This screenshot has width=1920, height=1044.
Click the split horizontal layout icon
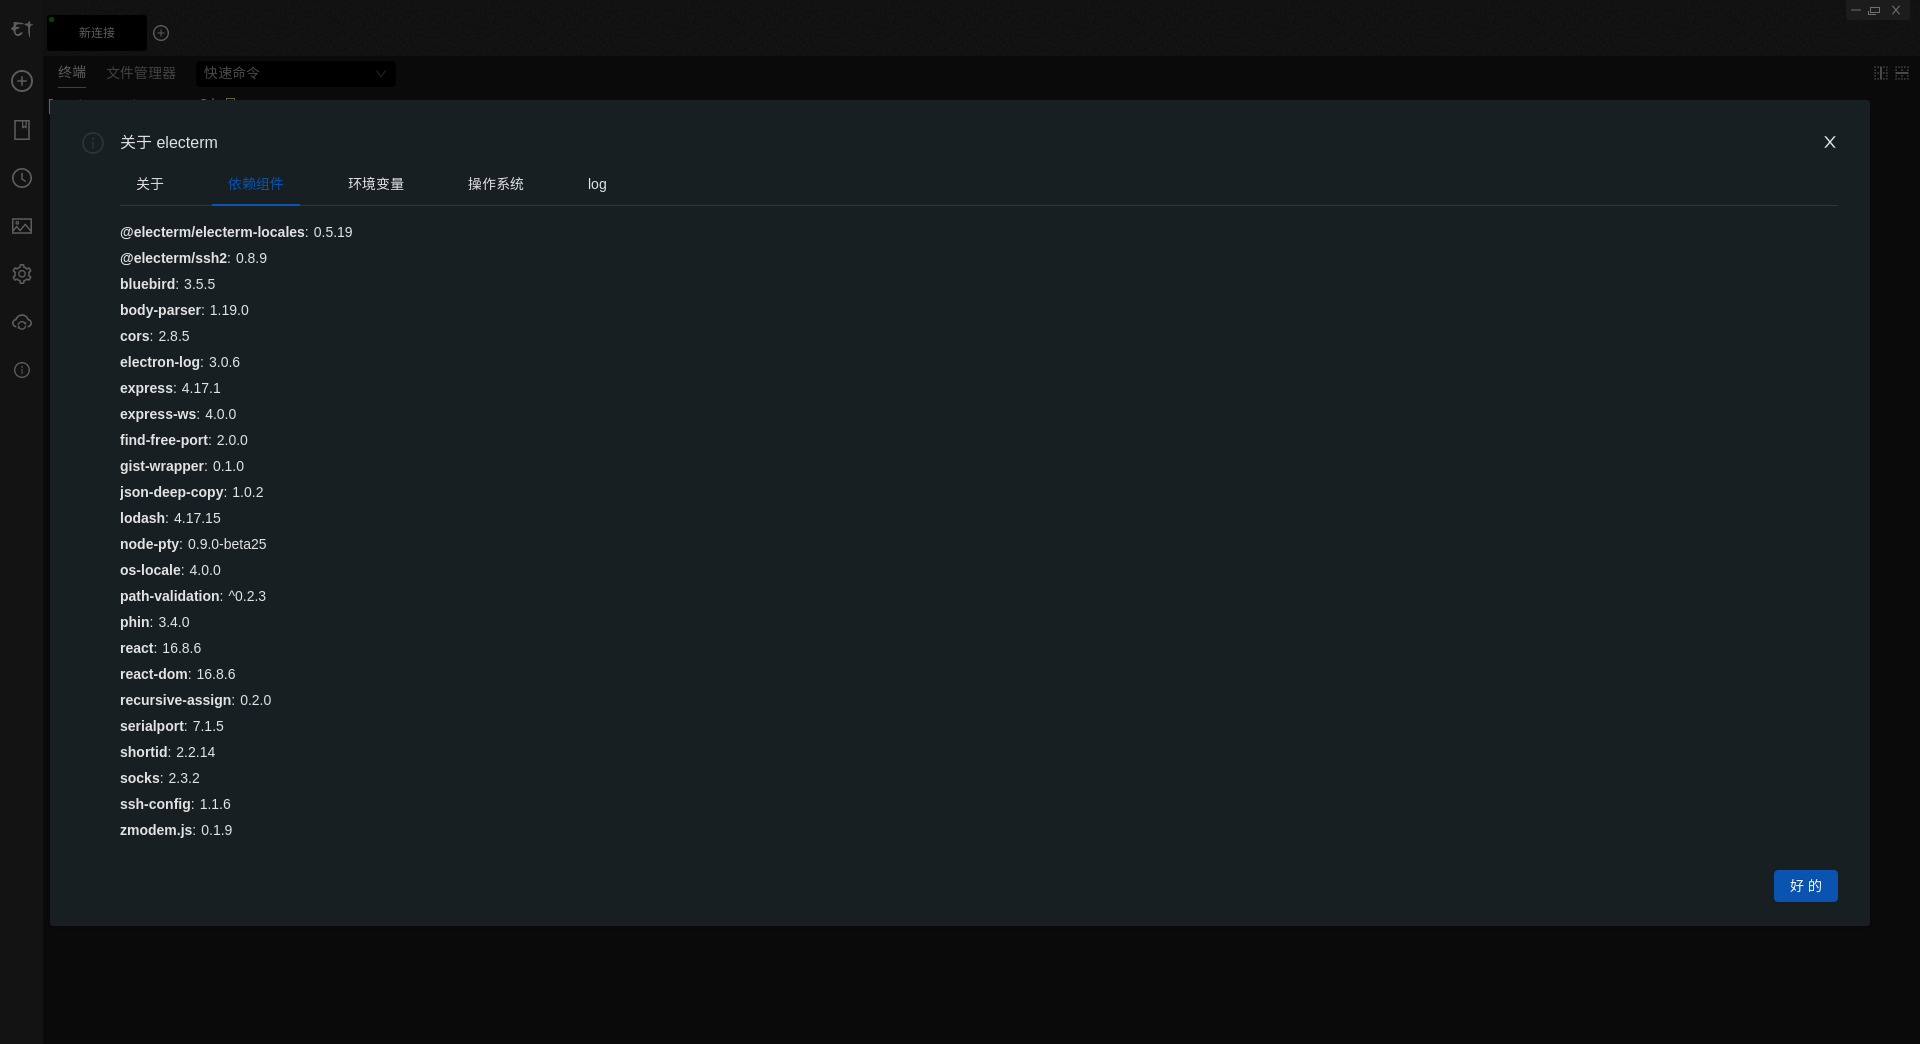(x=1902, y=73)
